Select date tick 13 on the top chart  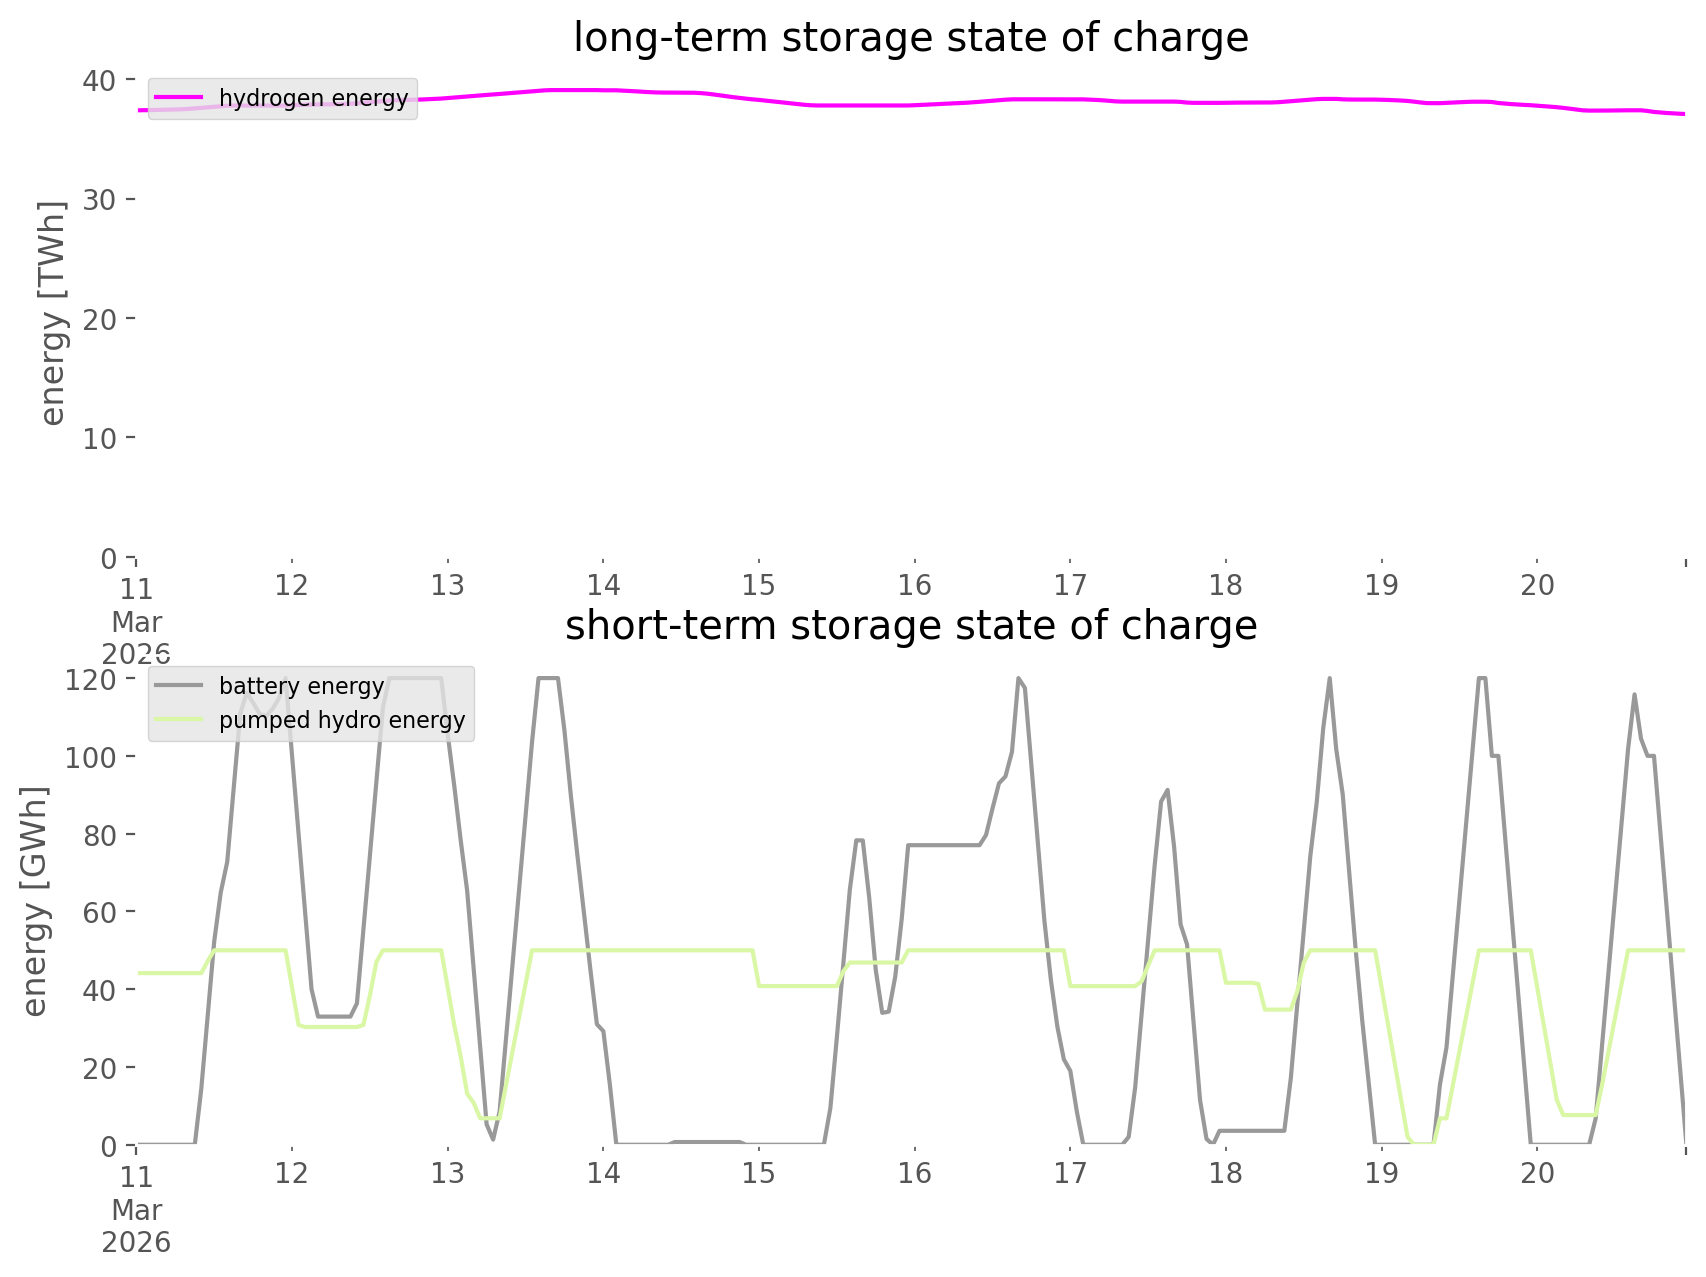click(x=448, y=585)
